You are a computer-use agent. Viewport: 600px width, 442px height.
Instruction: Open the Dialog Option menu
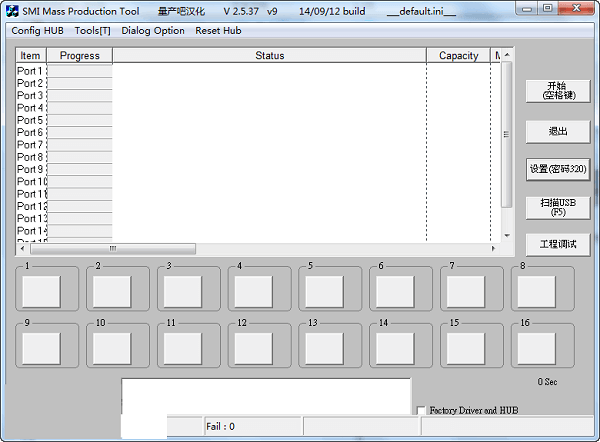(x=153, y=30)
